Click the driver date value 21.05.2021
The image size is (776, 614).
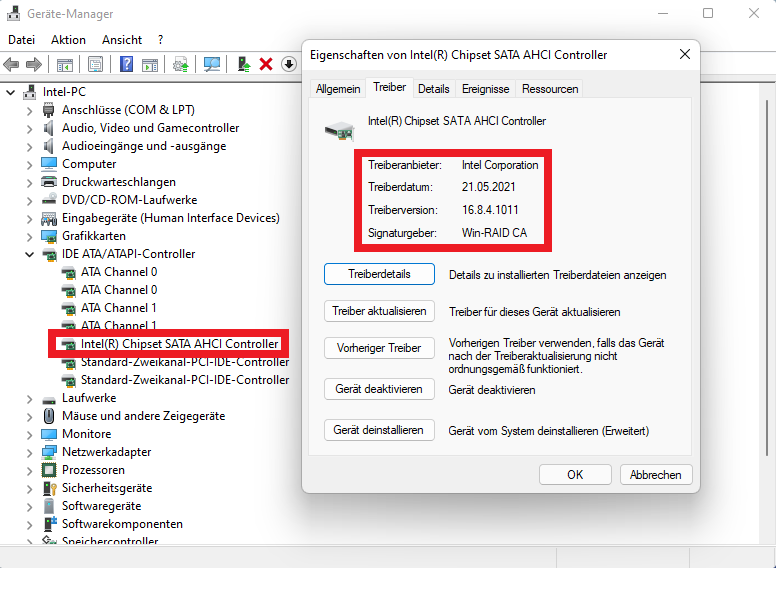pyautogui.click(x=488, y=187)
